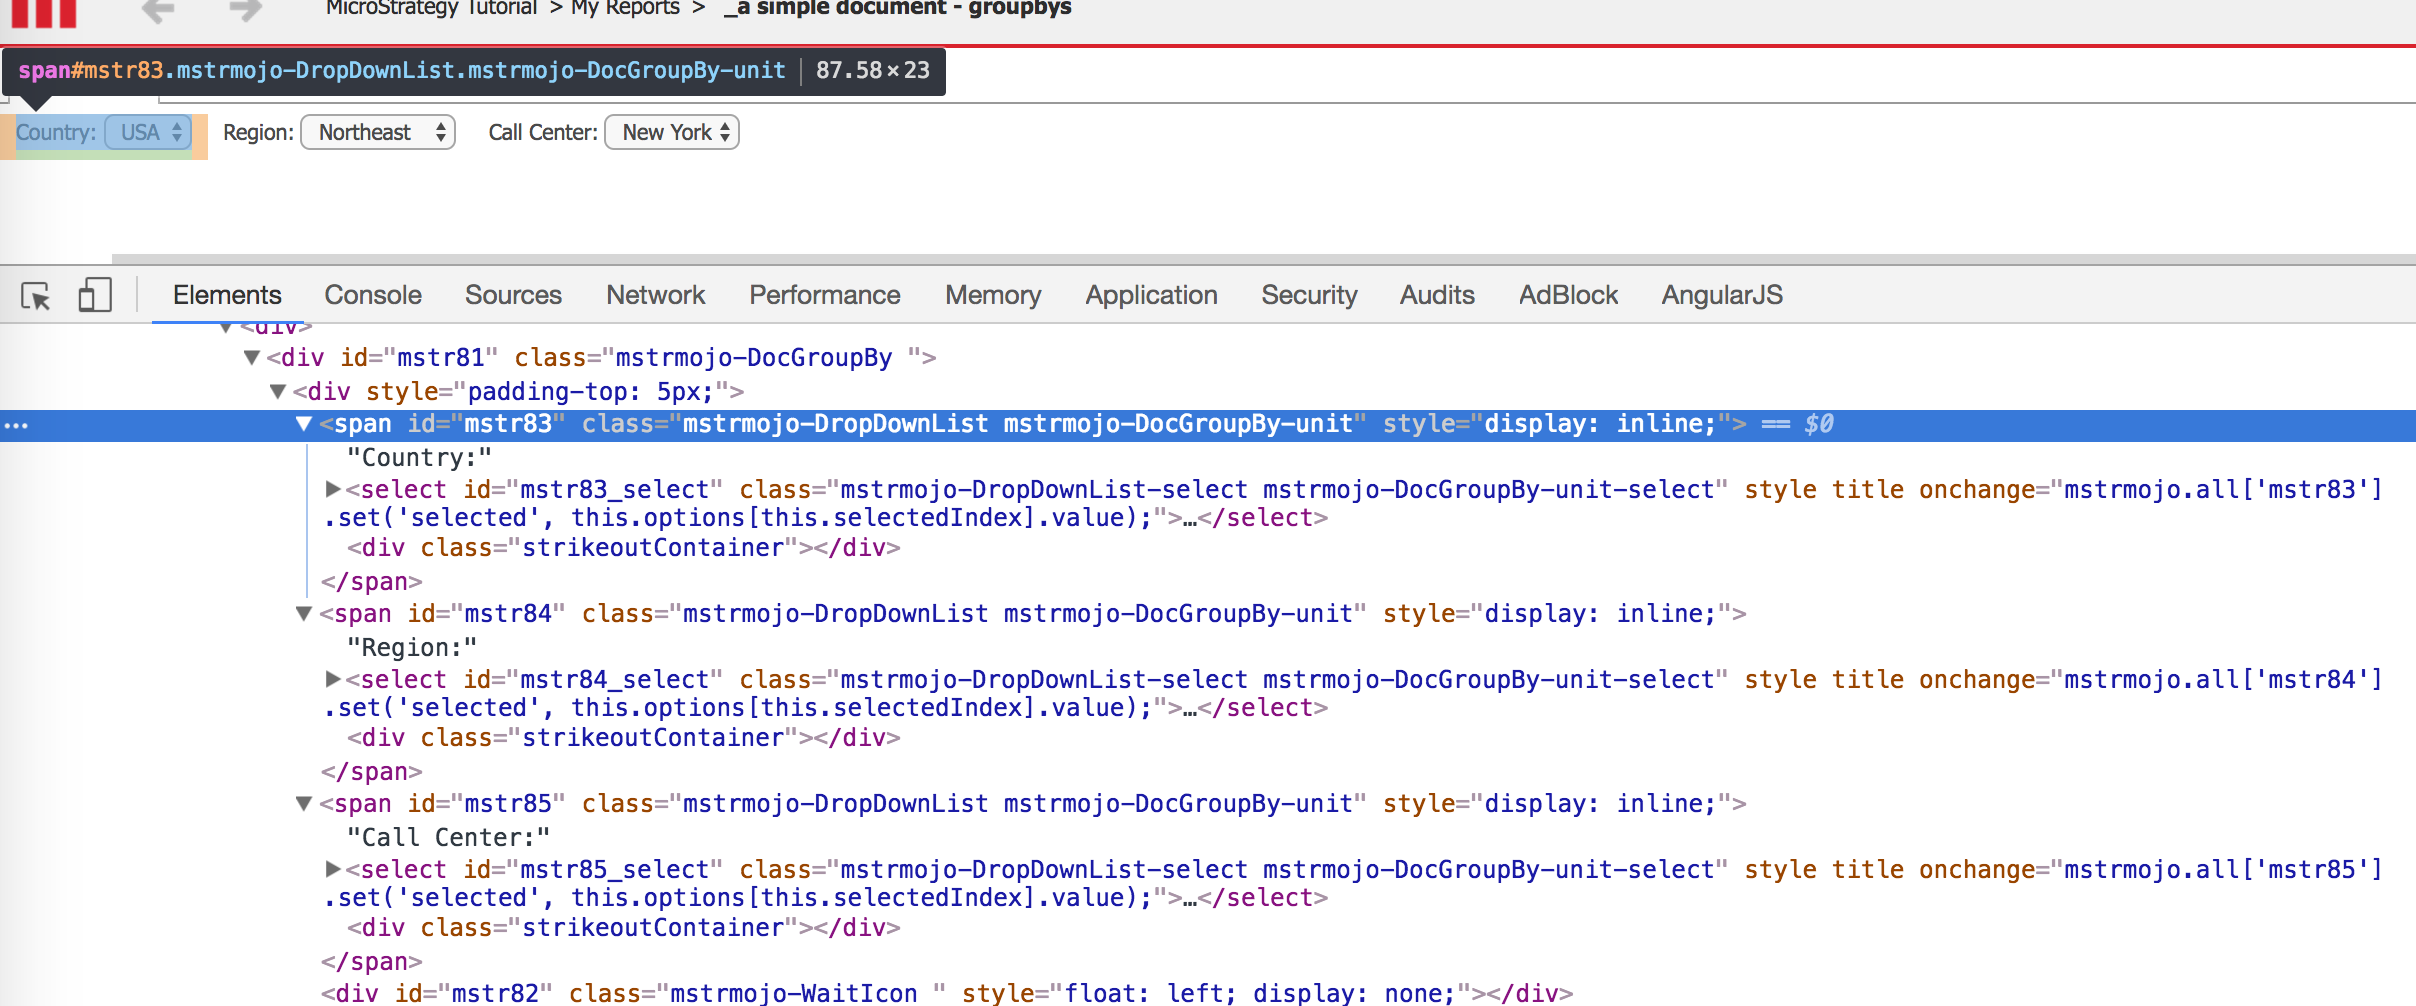This screenshot has width=2416, height=1006.
Task: Activate the inspect element picker icon
Action: (x=36, y=296)
